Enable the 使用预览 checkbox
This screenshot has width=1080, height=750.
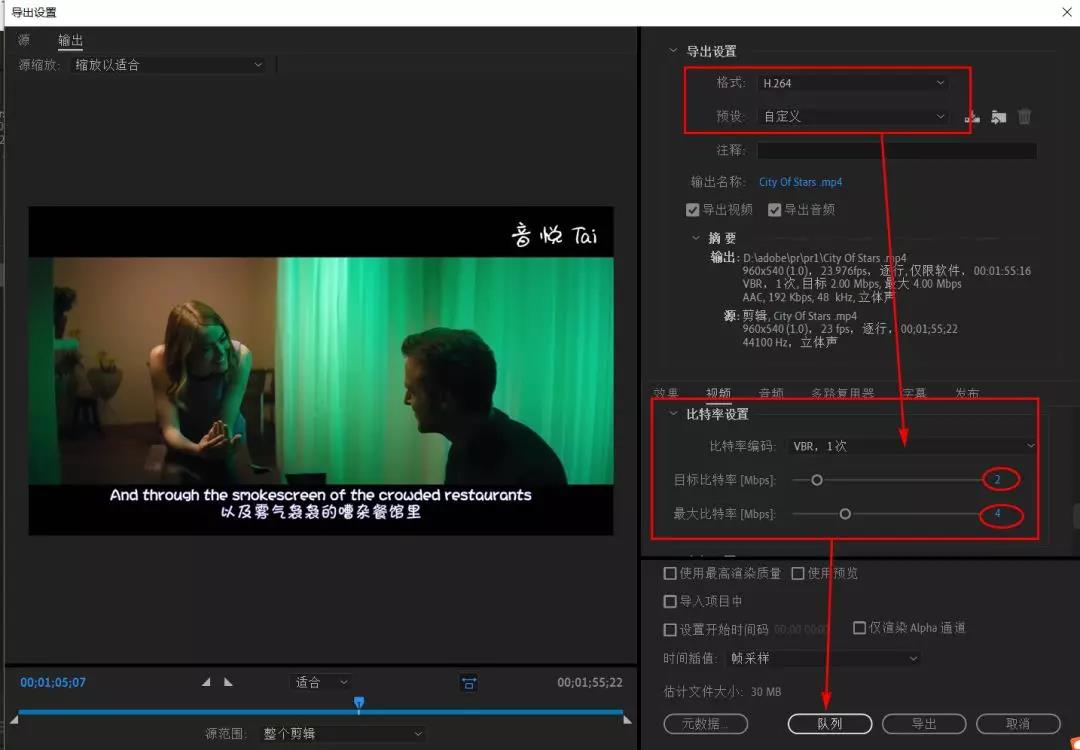click(798, 573)
